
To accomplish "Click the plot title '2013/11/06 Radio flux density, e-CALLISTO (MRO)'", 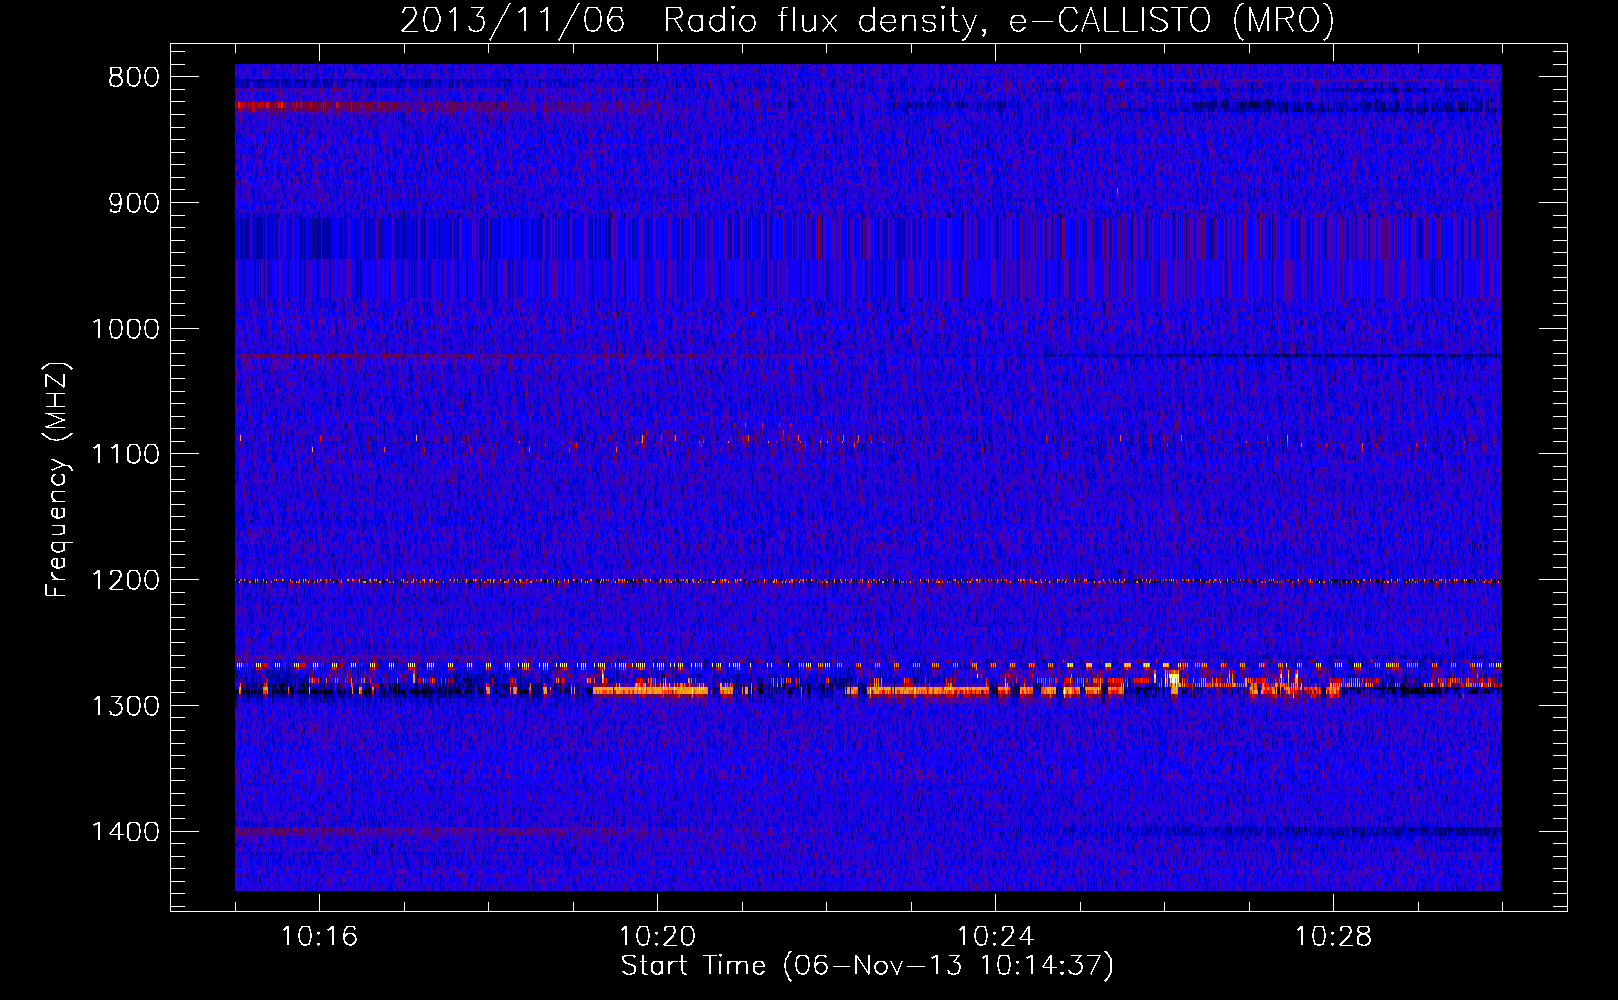I will point(867,20).
